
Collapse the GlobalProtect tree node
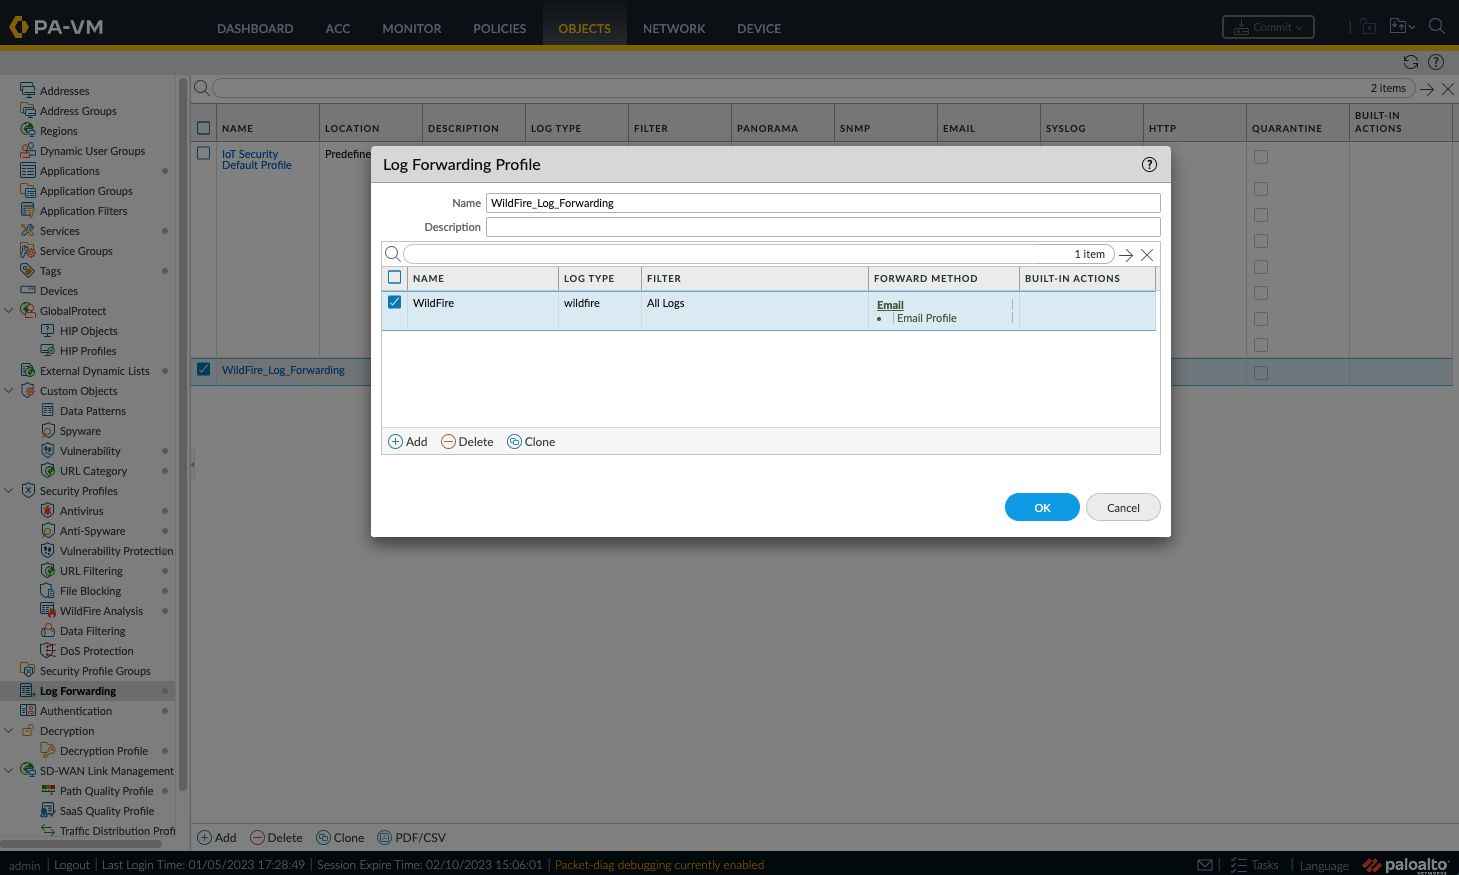[9, 310]
